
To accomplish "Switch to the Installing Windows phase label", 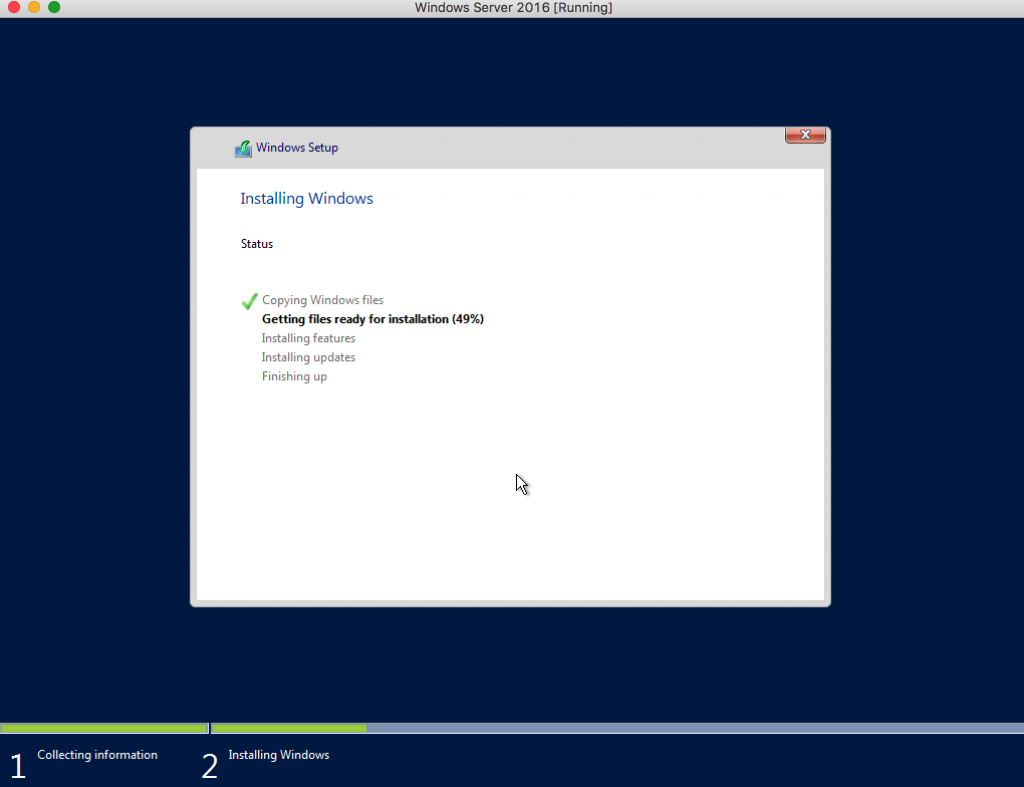I will (278, 755).
